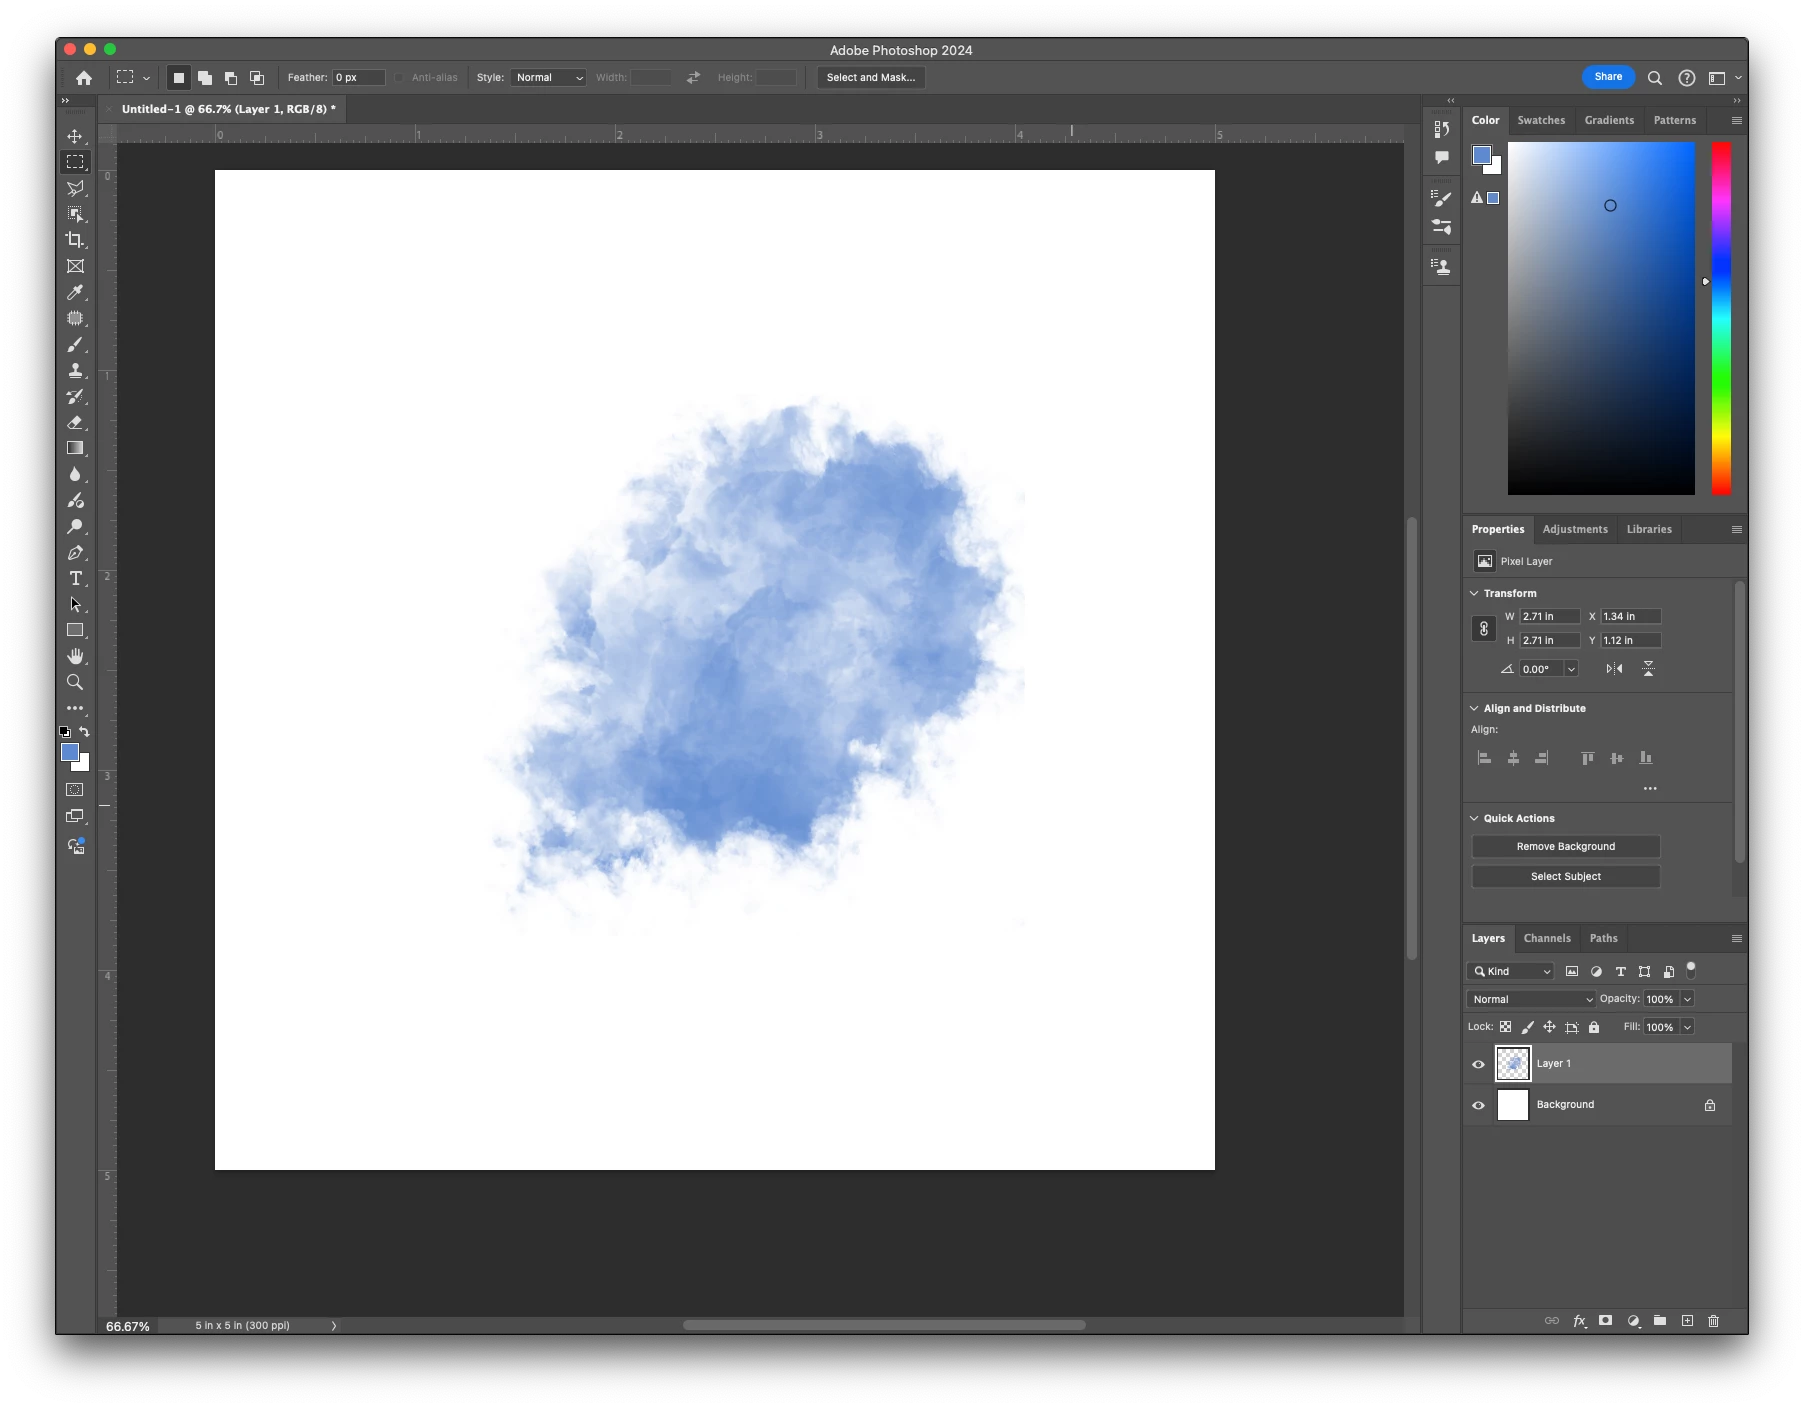Toggle the width-height link constraint
The height and width of the screenshot is (1408, 1804).
[1484, 629]
